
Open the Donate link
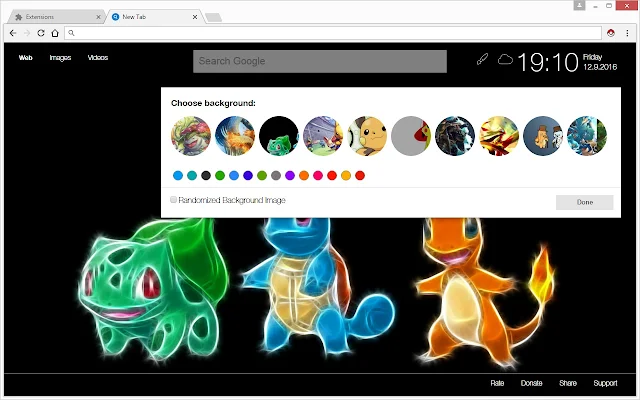pos(531,383)
